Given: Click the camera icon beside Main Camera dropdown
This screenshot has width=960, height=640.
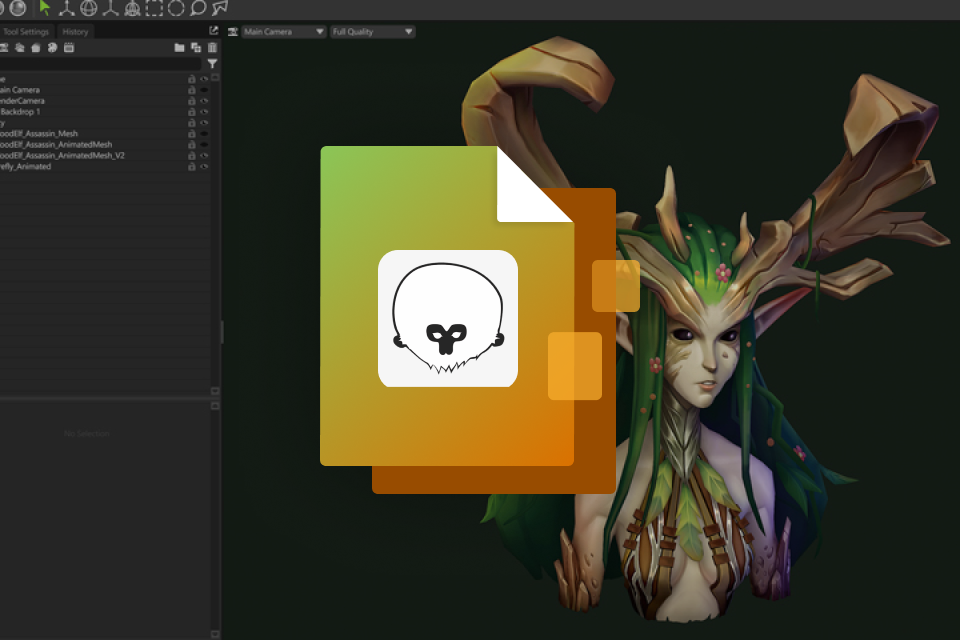Looking at the screenshot, I should [x=233, y=32].
